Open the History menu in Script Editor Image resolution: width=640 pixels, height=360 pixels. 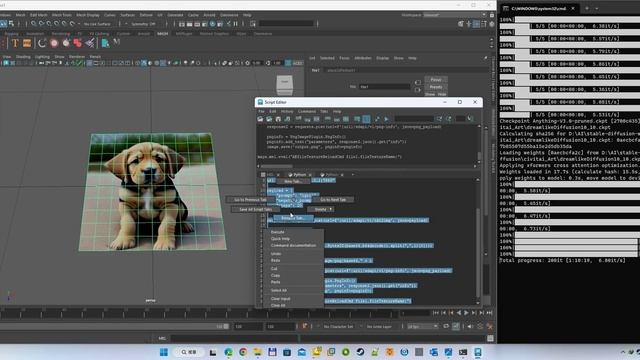click(x=287, y=111)
